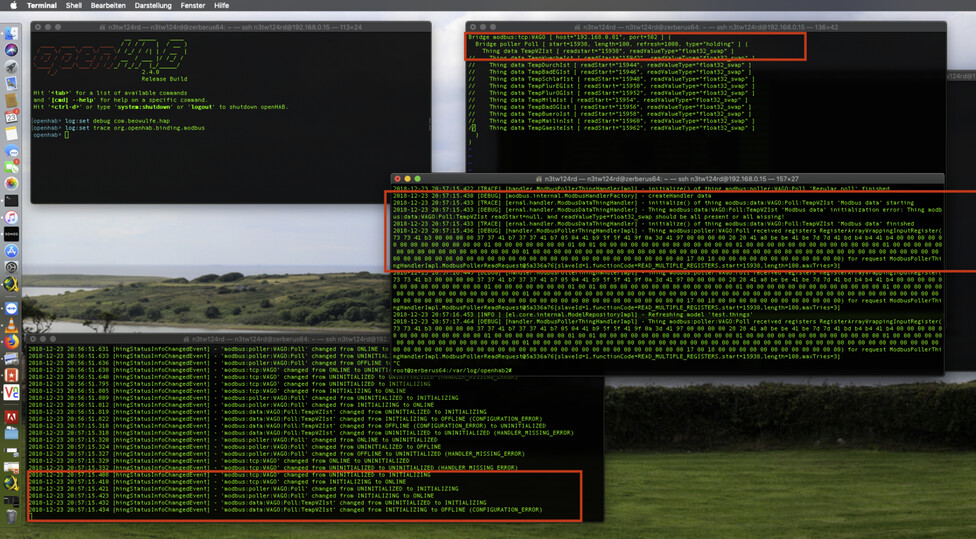976x539 pixels.
Task: Click the openHAB console prompt cursor
Action: coord(67,134)
